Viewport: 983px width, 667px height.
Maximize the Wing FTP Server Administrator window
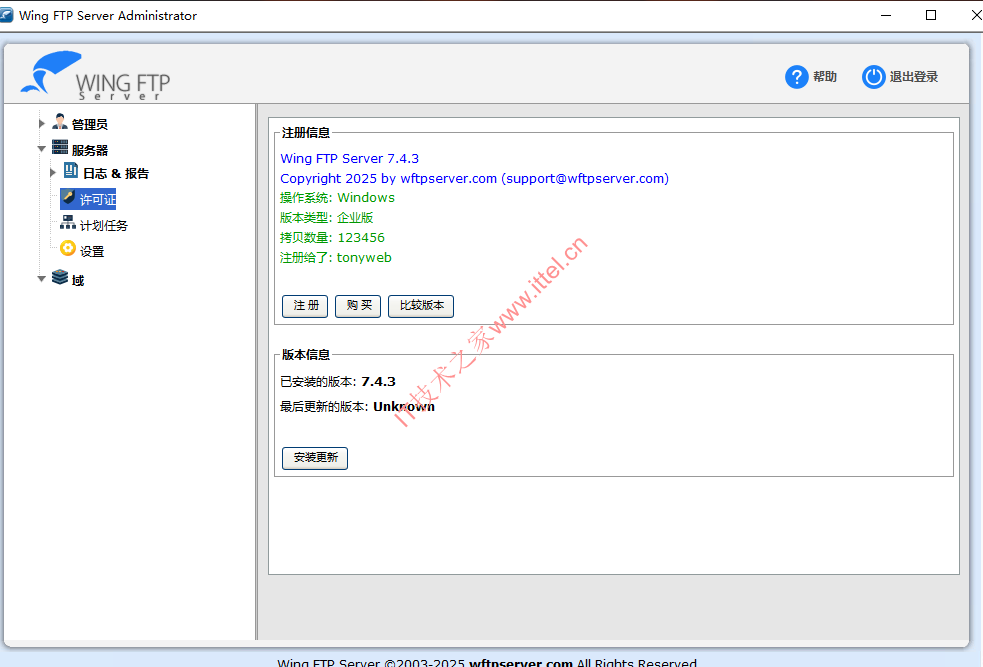point(931,15)
